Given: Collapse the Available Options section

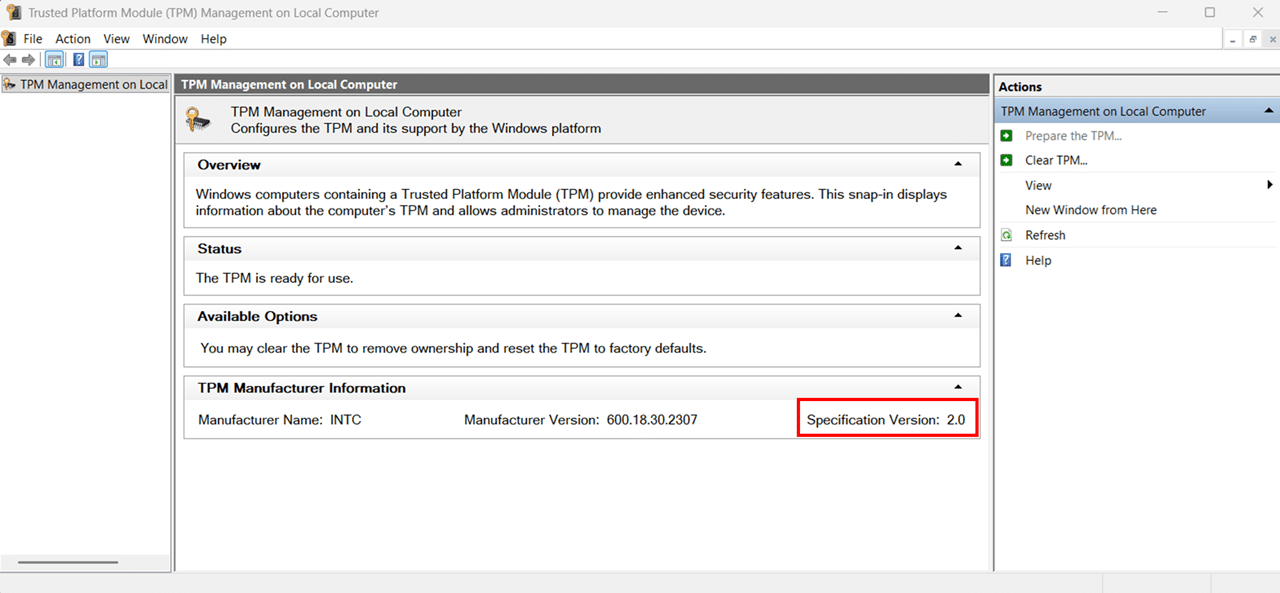Looking at the screenshot, I should coord(958,316).
